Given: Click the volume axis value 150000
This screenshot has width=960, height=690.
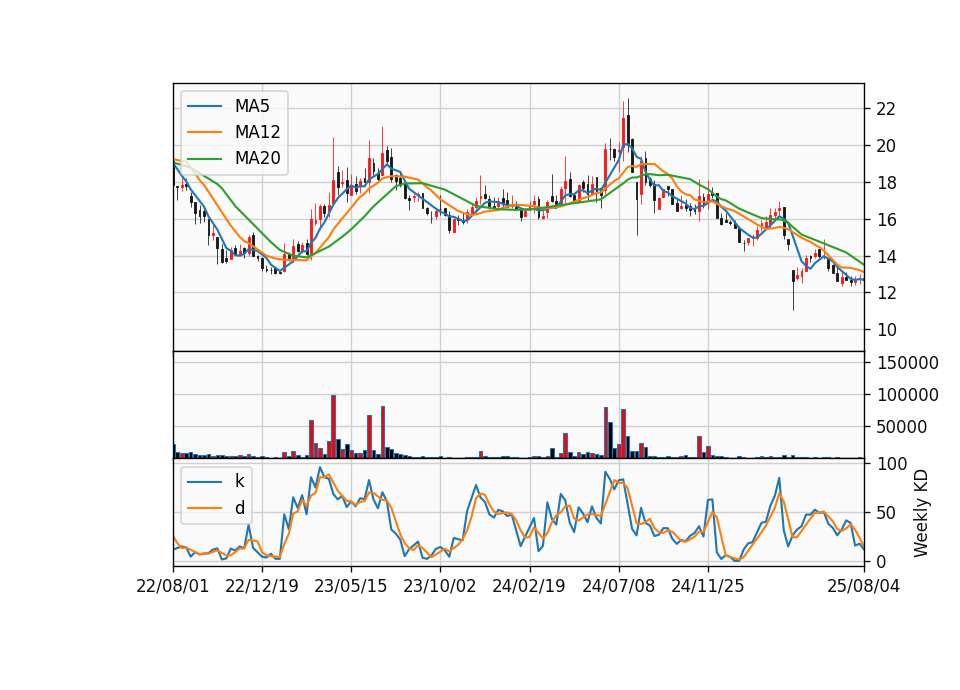Looking at the screenshot, I should [907, 363].
